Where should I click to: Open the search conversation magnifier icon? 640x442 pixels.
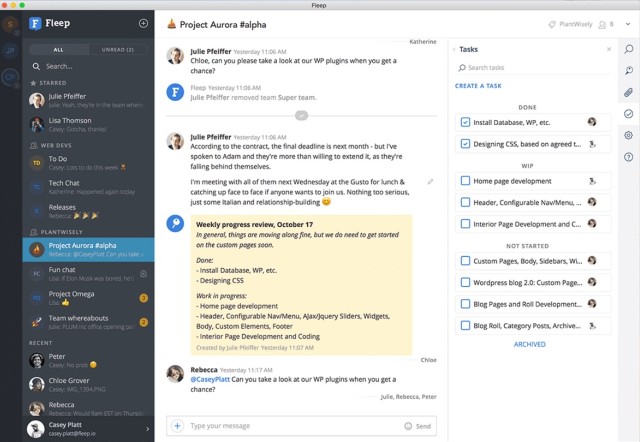coord(629,49)
